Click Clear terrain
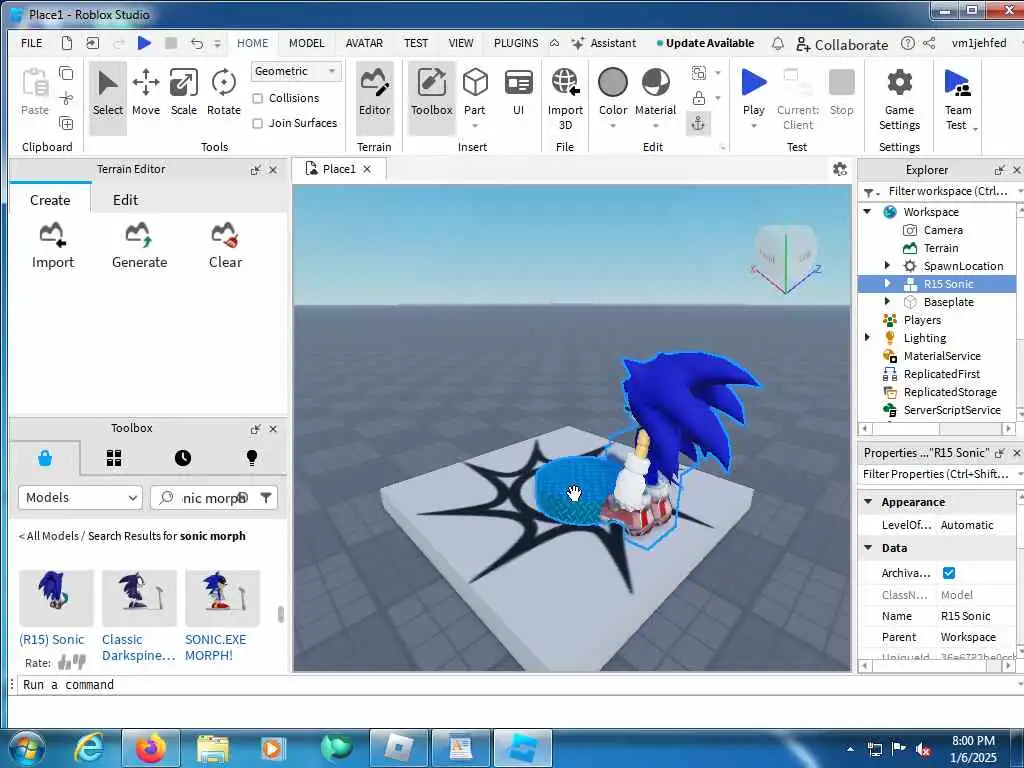 point(225,246)
